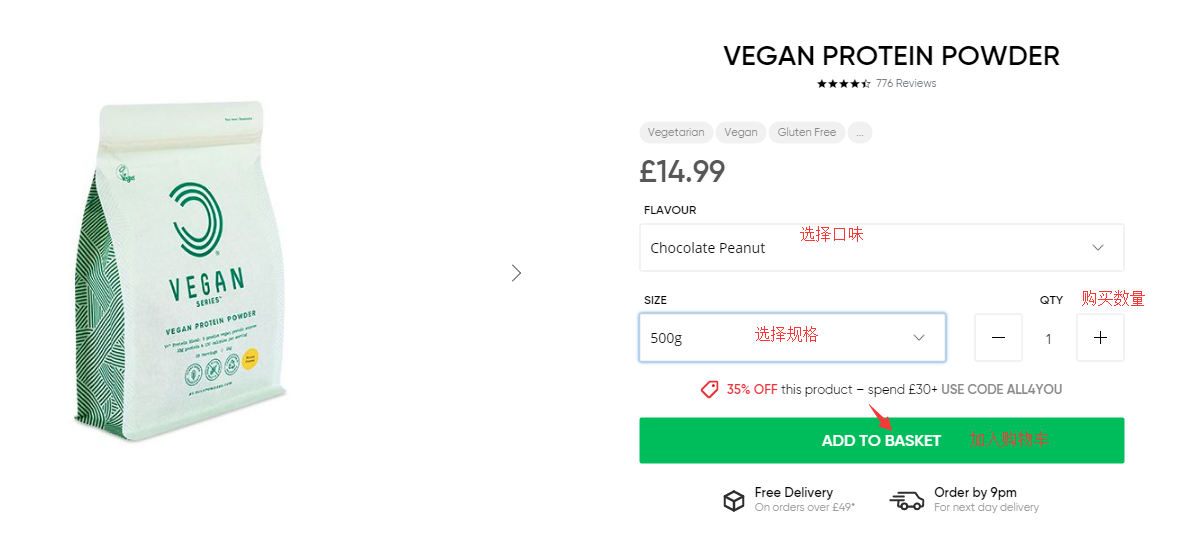
Task: Select the Vegetarian tag
Action: point(676,132)
